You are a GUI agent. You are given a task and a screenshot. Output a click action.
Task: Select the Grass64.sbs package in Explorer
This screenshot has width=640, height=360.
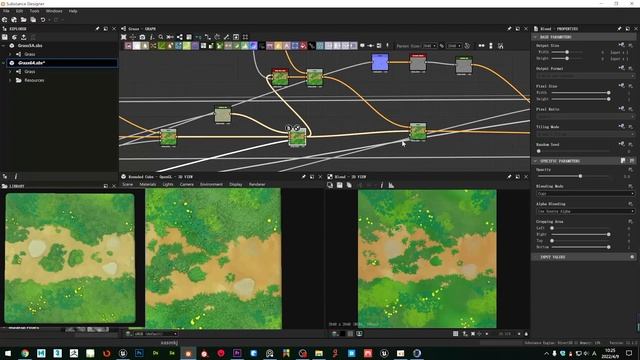pyautogui.click(x=62, y=63)
